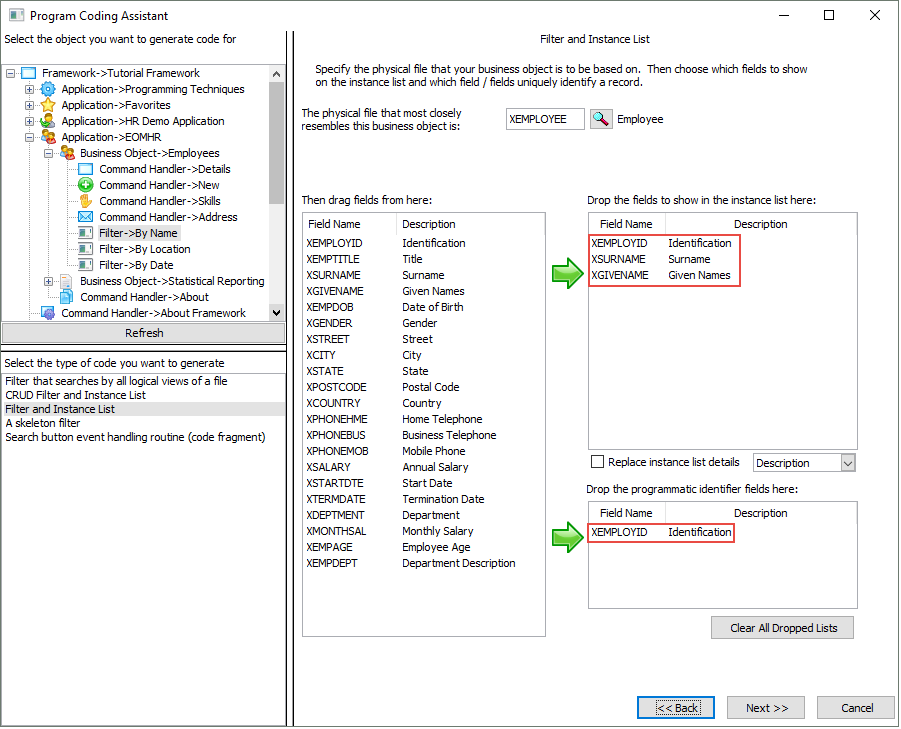Click the Employees business object icon
The height and width of the screenshot is (729, 901).
(x=67, y=153)
